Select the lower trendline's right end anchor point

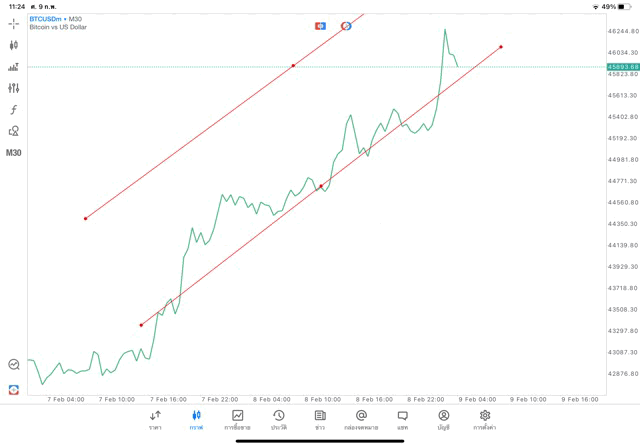(x=500, y=47)
